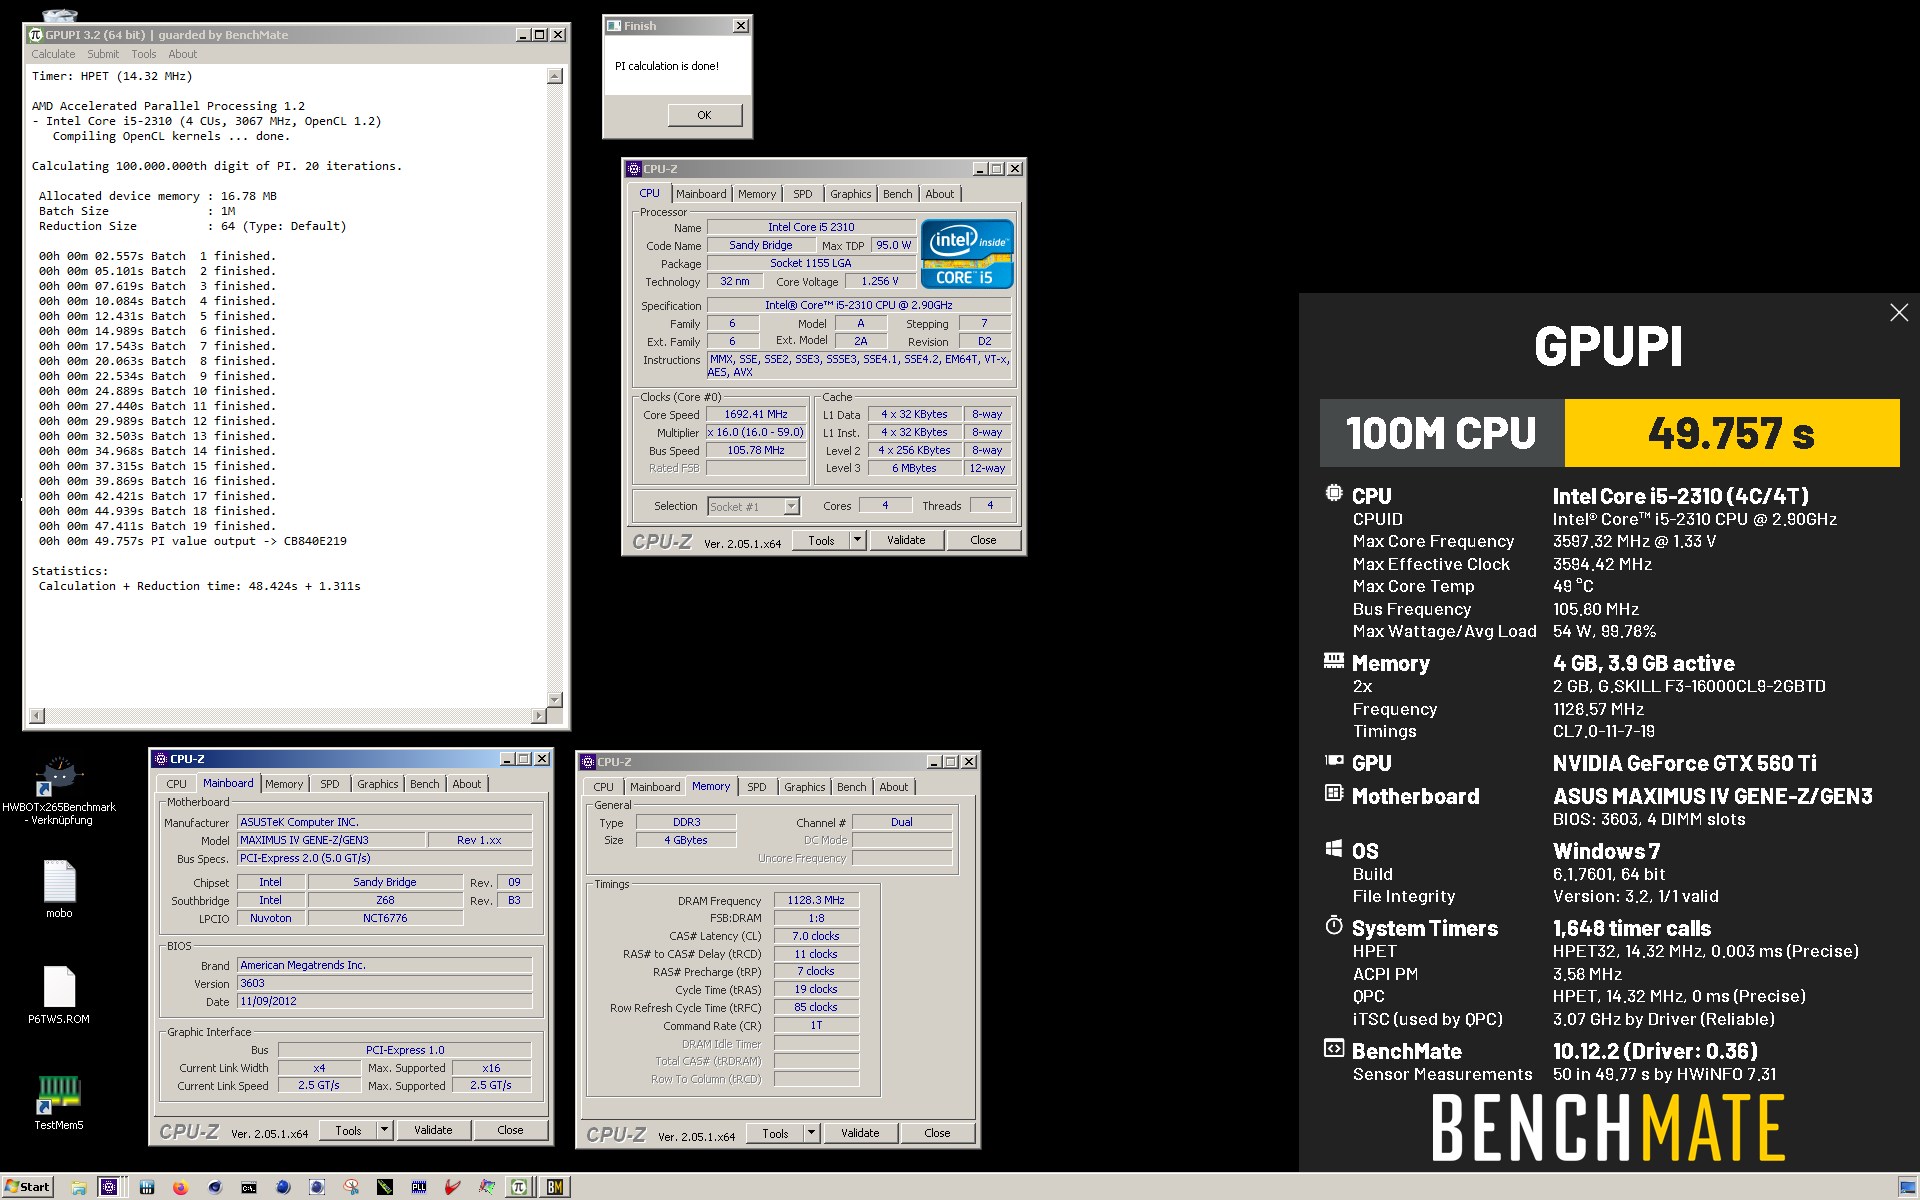This screenshot has width=1920, height=1200.
Task: Expand Tools dropdown arrow in CPU-Z Mainboard window
Action: tap(384, 1130)
